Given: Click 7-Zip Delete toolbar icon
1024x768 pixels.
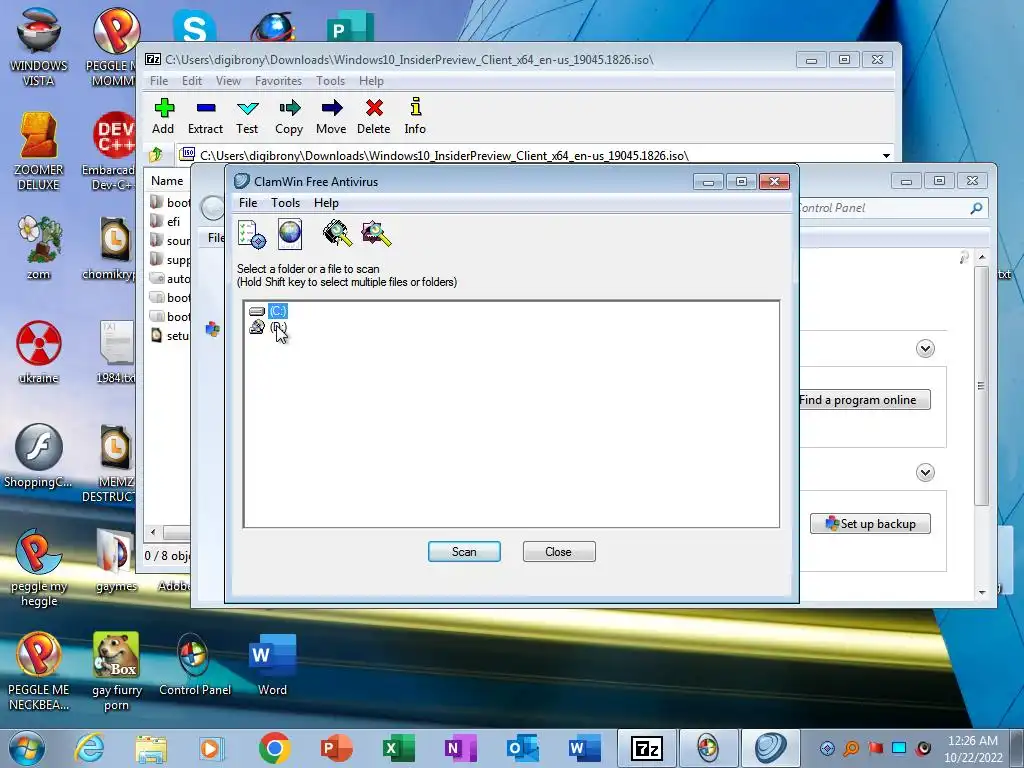Looking at the screenshot, I should [x=374, y=116].
